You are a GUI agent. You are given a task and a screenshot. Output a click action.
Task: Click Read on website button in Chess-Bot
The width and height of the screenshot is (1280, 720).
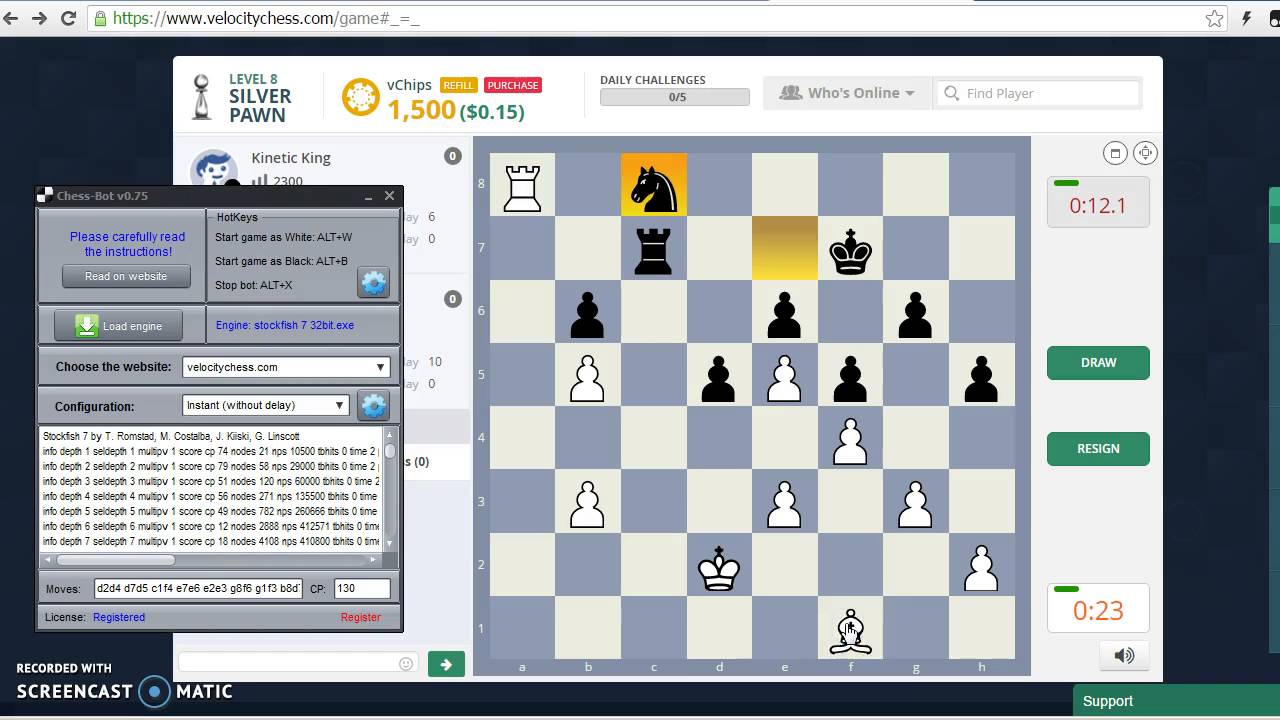tap(126, 276)
